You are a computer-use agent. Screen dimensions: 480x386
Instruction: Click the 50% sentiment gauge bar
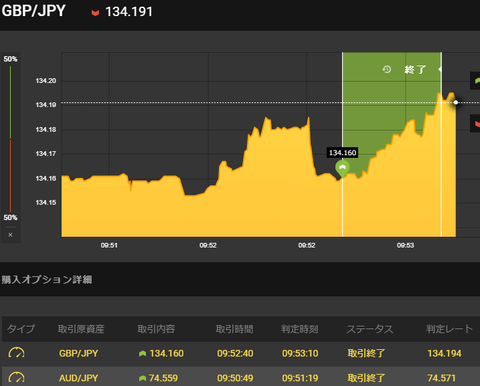(10, 138)
